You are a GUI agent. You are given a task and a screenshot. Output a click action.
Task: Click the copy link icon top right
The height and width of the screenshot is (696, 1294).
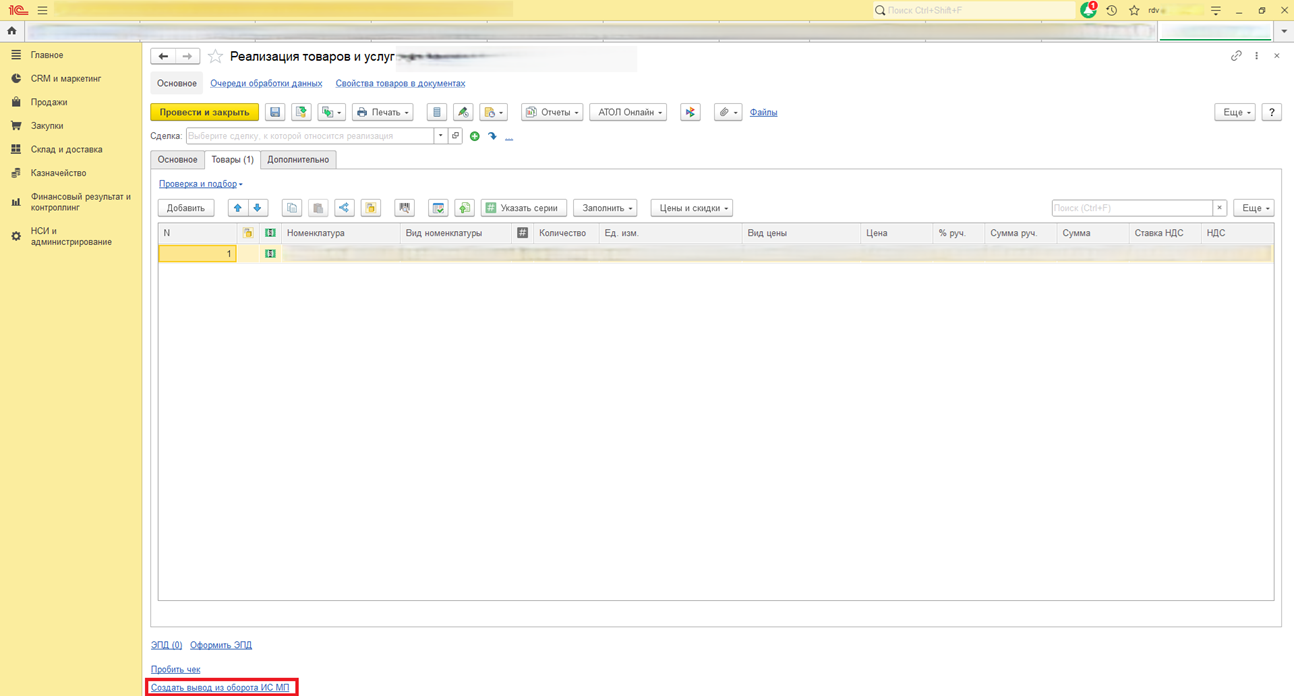coord(1236,56)
